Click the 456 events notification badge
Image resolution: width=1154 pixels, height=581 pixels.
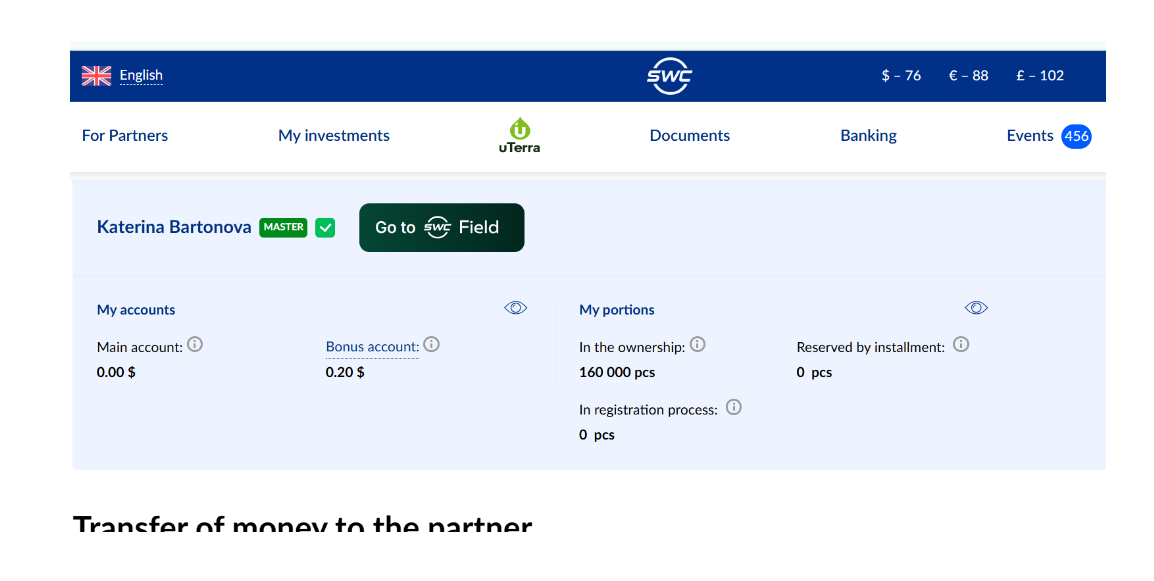click(1076, 136)
